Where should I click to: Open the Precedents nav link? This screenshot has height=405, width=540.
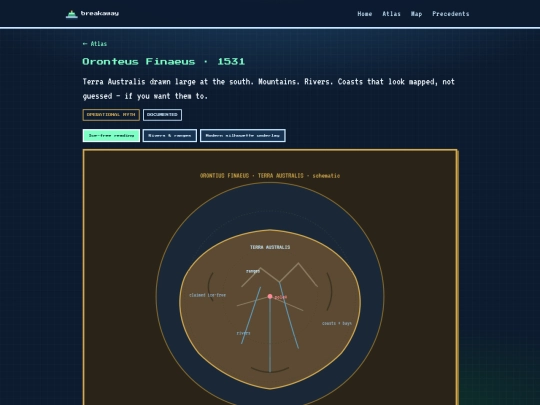pyautogui.click(x=450, y=14)
